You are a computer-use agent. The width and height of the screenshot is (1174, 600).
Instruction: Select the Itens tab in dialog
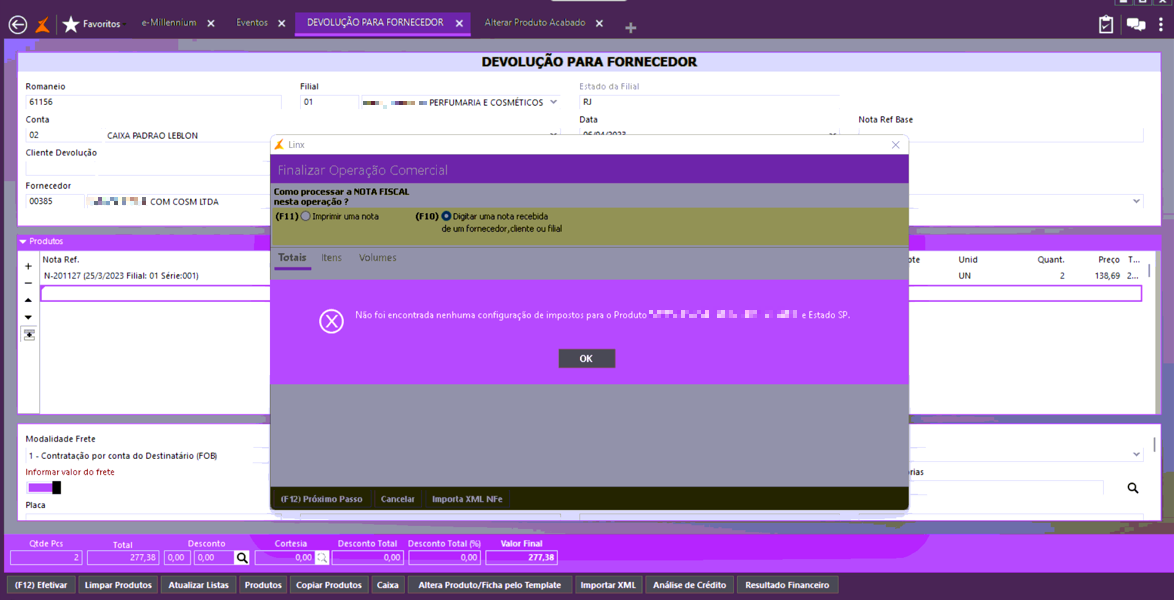coord(332,258)
